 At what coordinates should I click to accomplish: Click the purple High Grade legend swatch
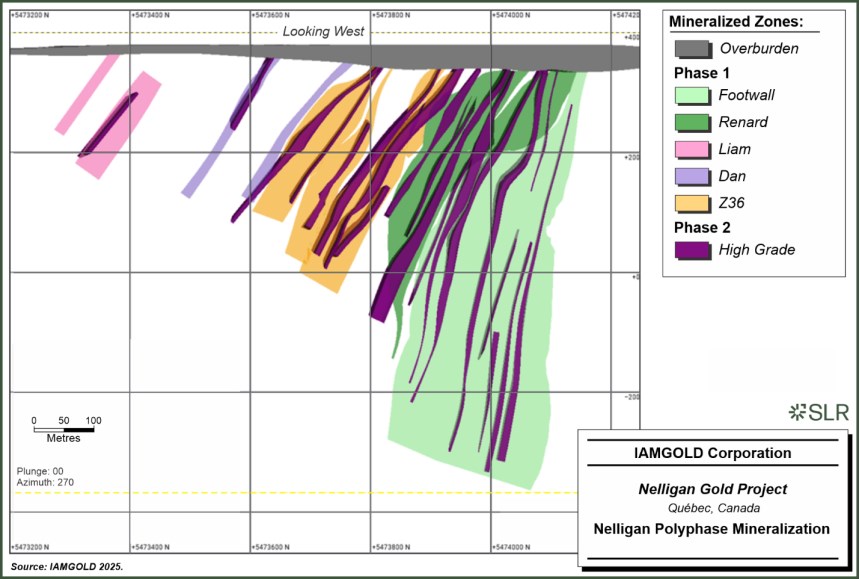coord(691,250)
